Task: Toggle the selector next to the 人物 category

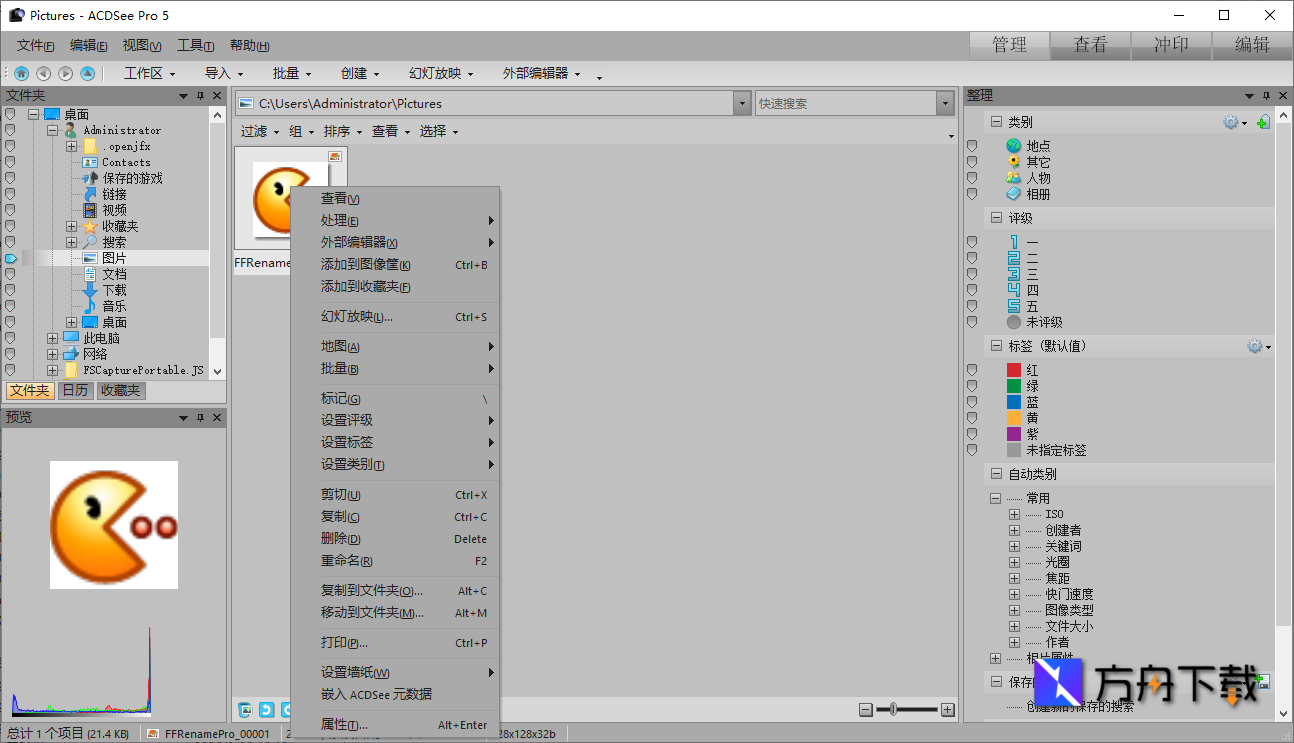Action: click(971, 177)
